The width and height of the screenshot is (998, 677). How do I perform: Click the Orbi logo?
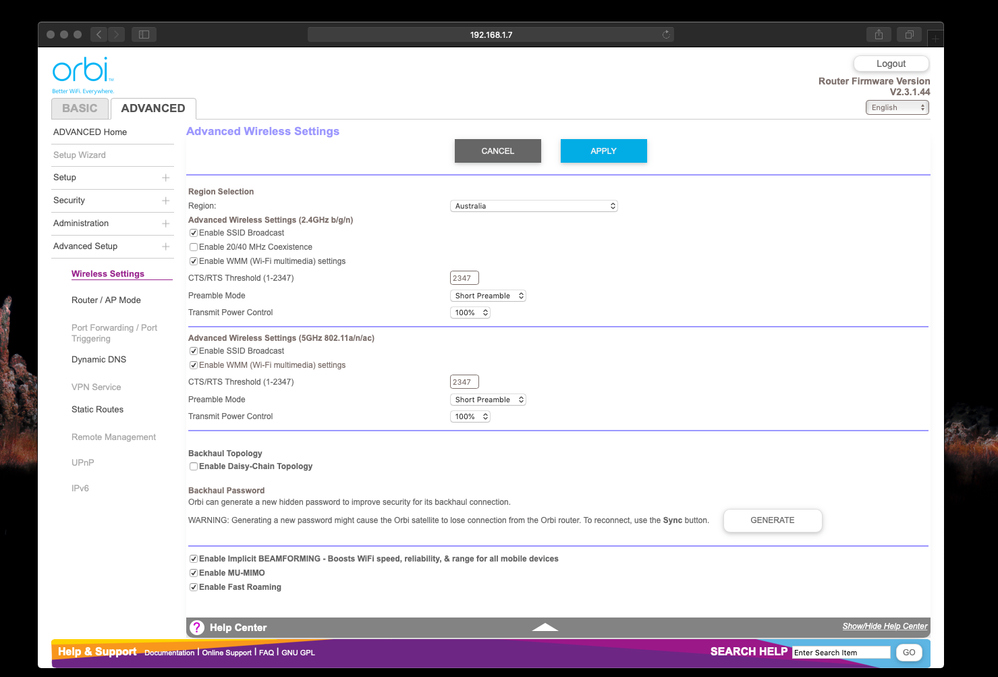coord(83,73)
